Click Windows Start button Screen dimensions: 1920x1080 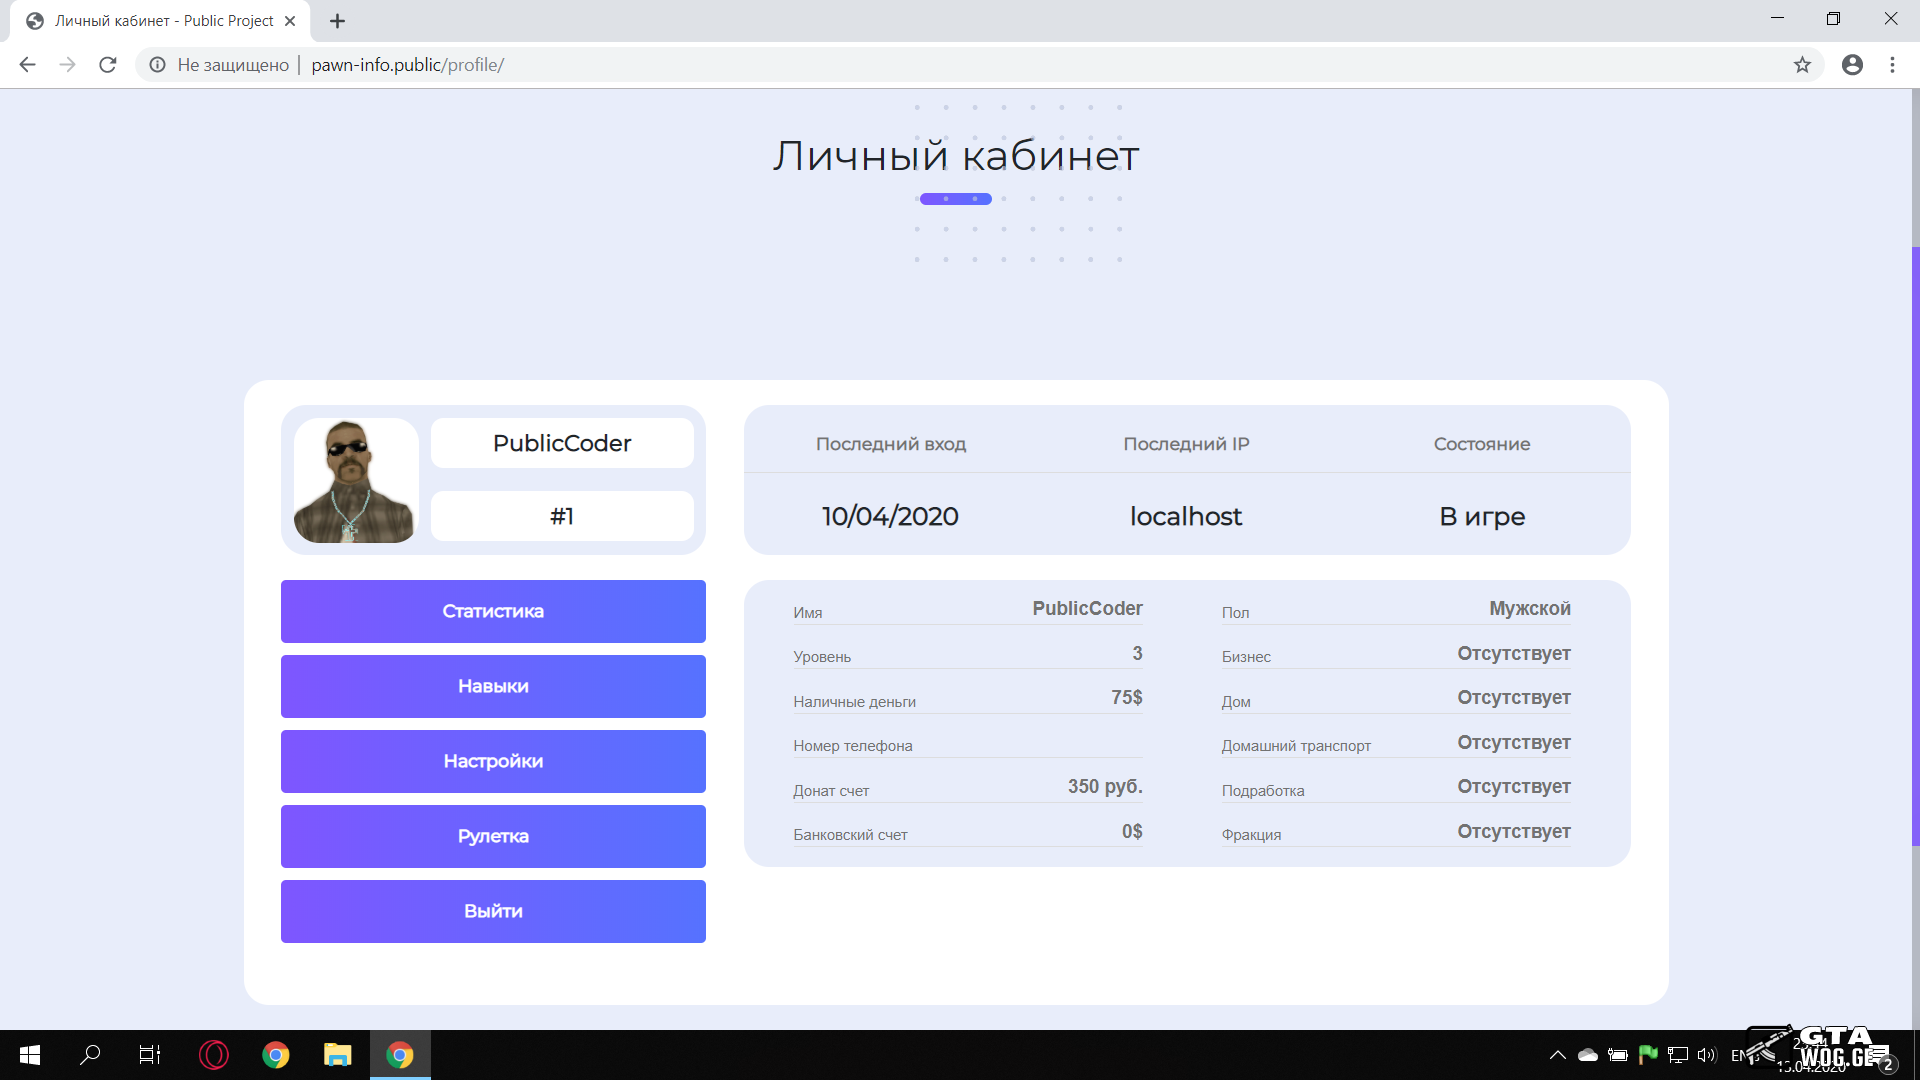coord(30,1055)
